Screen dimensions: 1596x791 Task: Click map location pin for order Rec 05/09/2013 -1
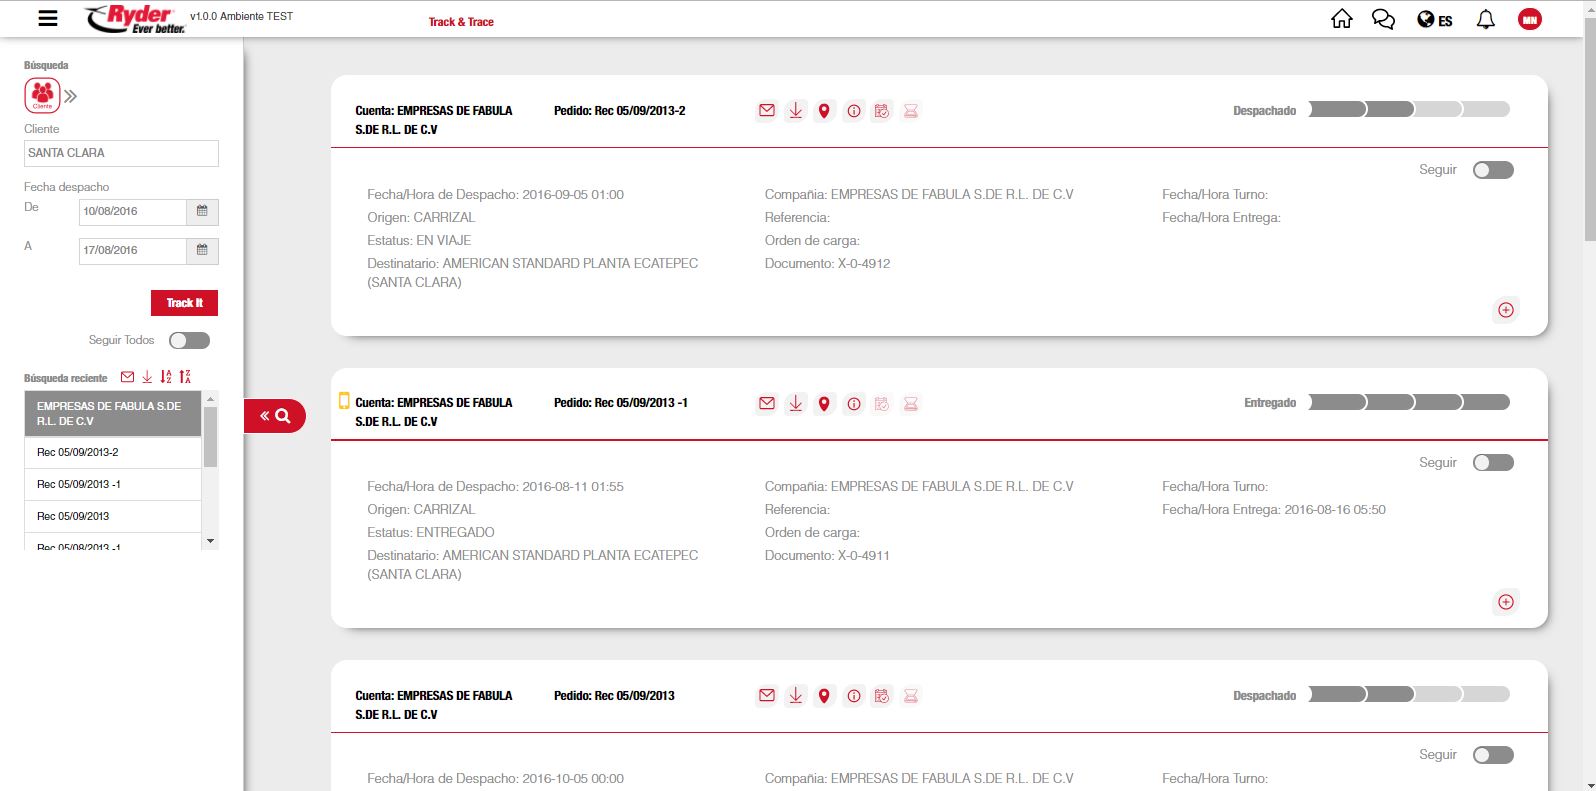click(x=824, y=404)
